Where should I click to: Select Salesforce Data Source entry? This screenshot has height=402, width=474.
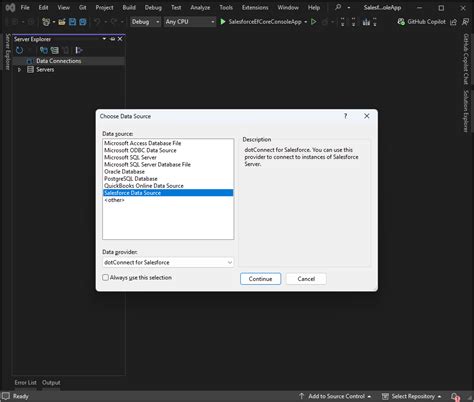[x=168, y=193]
